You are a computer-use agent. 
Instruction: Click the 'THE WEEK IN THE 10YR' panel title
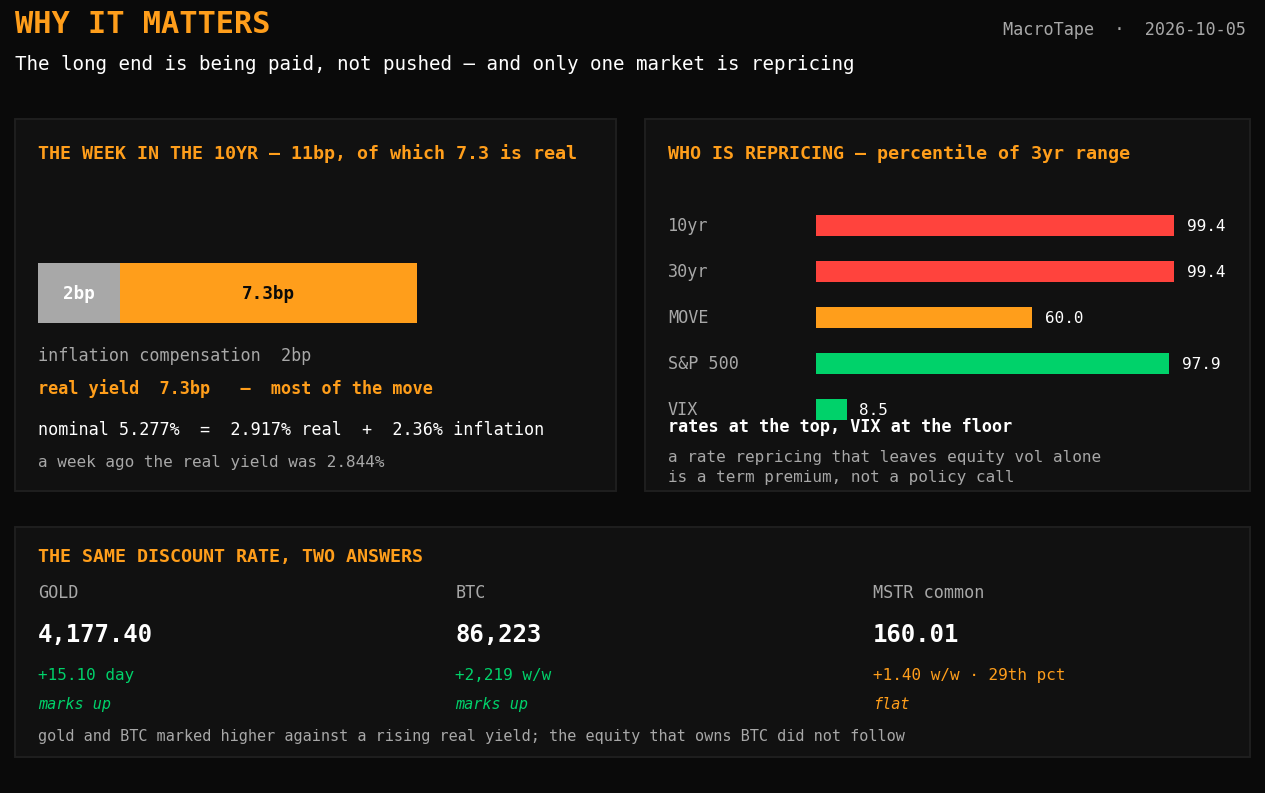tap(307, 154)
